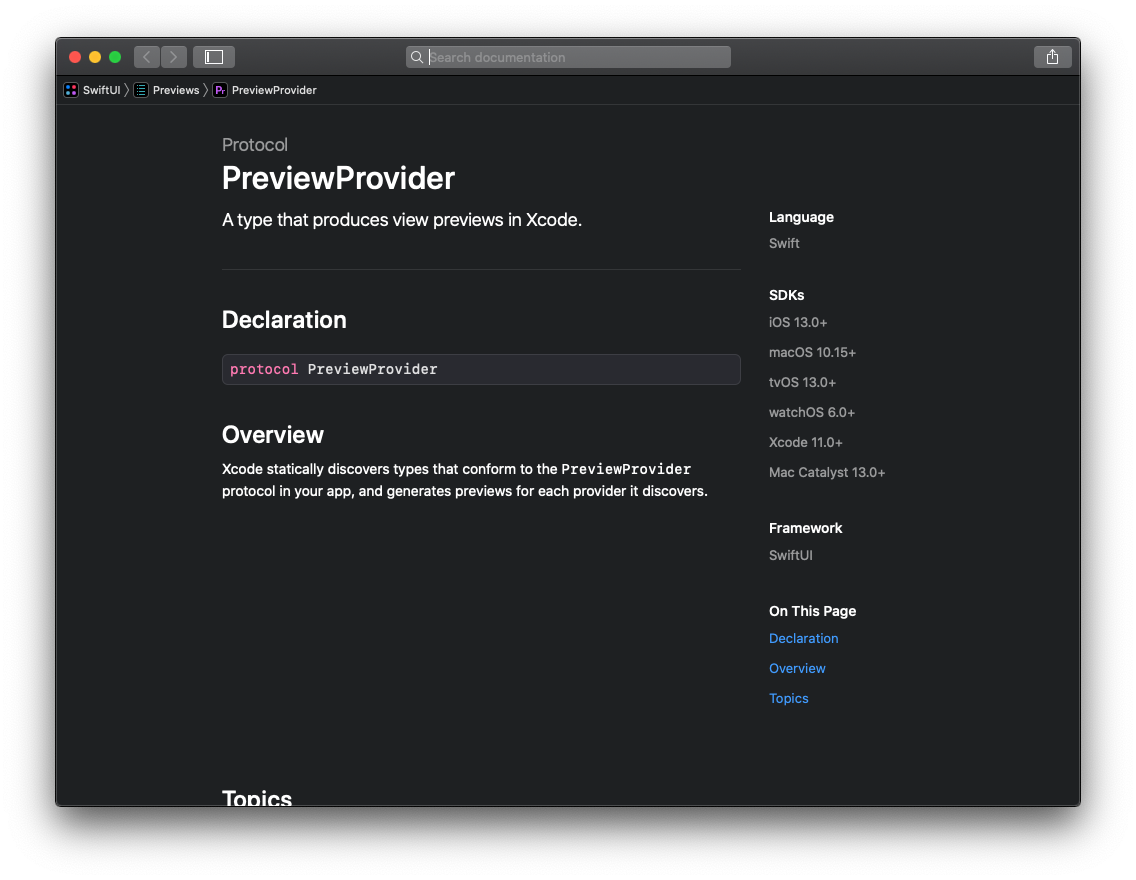Click the magnifying glass search icon

click(417, 57)
